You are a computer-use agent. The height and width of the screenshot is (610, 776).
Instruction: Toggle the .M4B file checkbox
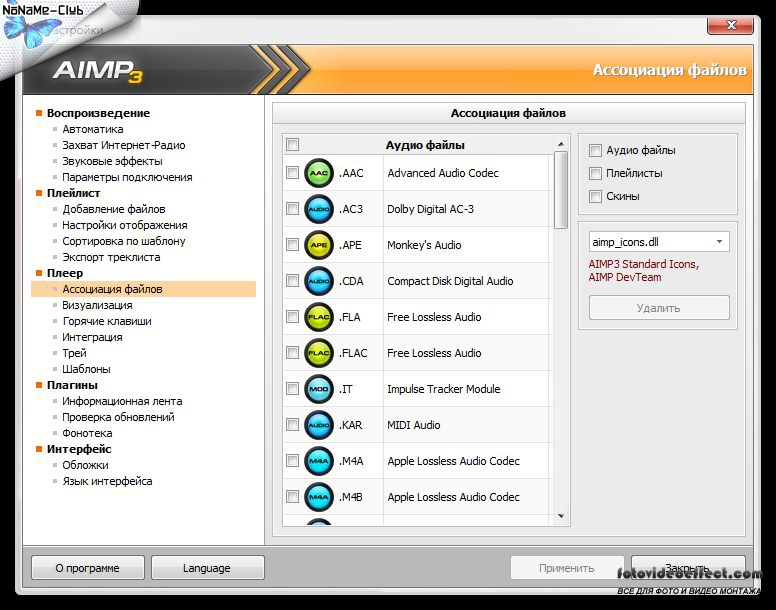tap(292, 497)
